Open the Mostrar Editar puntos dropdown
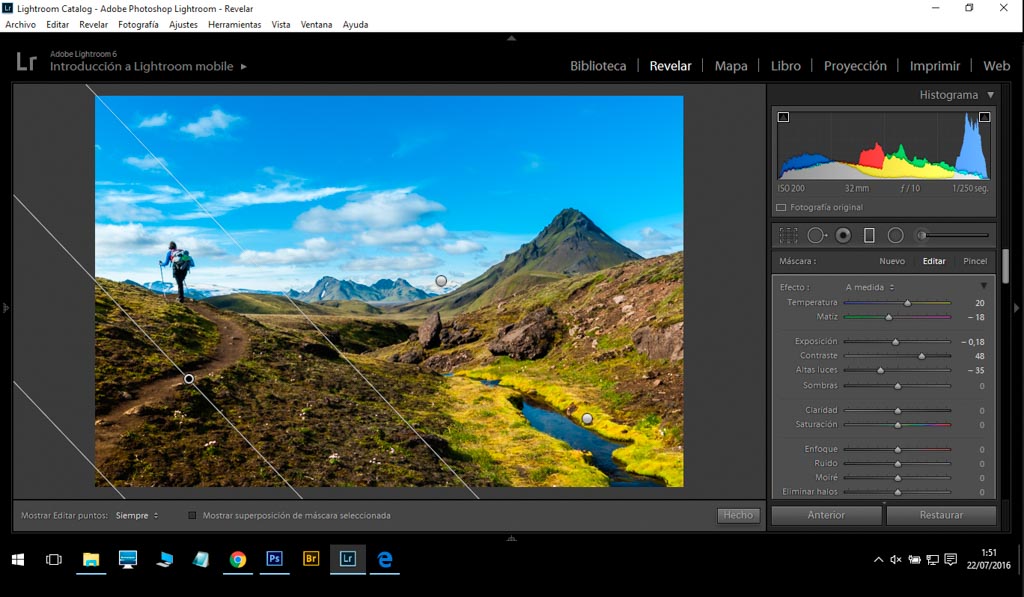 137,516
